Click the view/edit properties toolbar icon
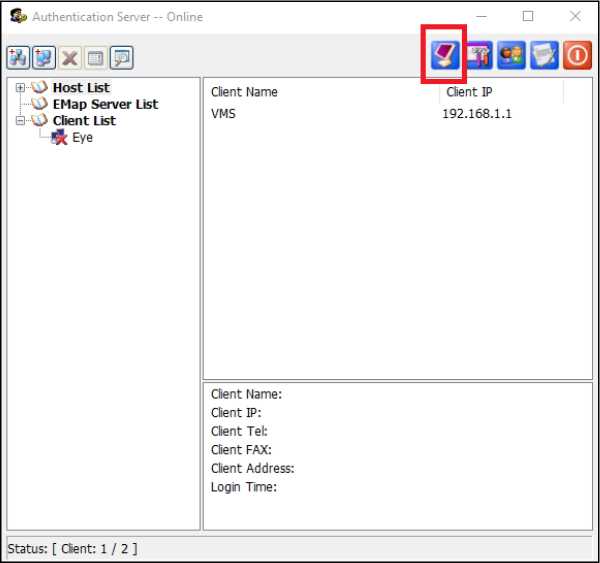Viewport: 600px width, 563px height. coord(95,58)
